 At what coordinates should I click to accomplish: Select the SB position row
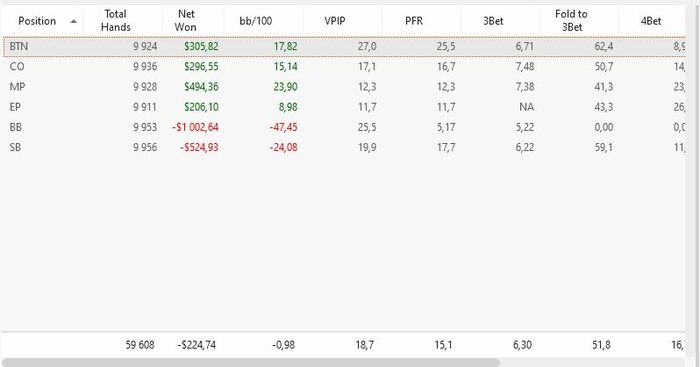coord(344,147)
